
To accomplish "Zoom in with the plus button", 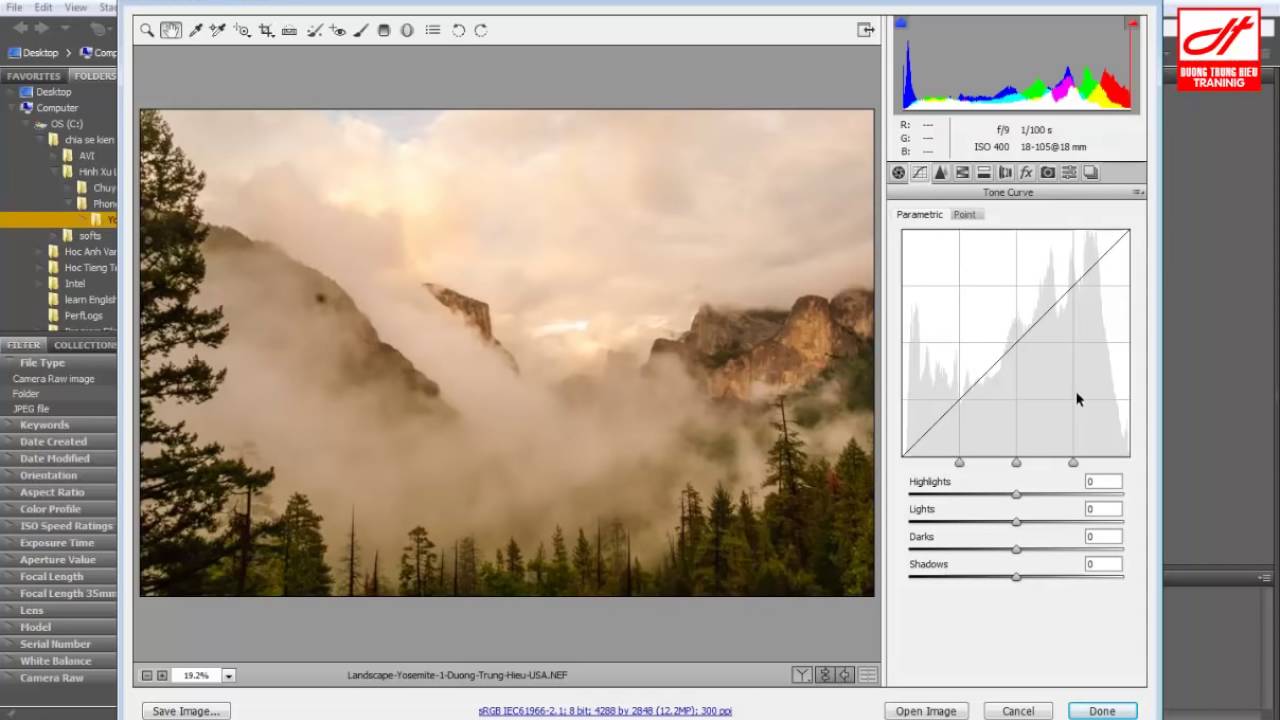I will tap(162, 676).
